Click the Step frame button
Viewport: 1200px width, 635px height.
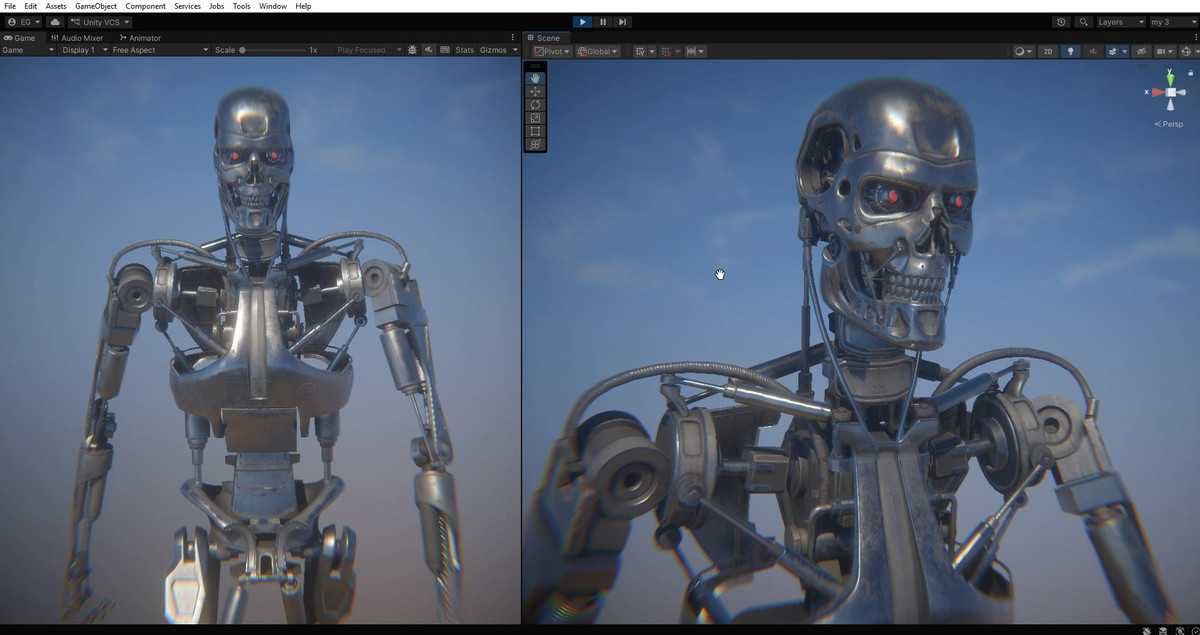click(x=623, y=22)
